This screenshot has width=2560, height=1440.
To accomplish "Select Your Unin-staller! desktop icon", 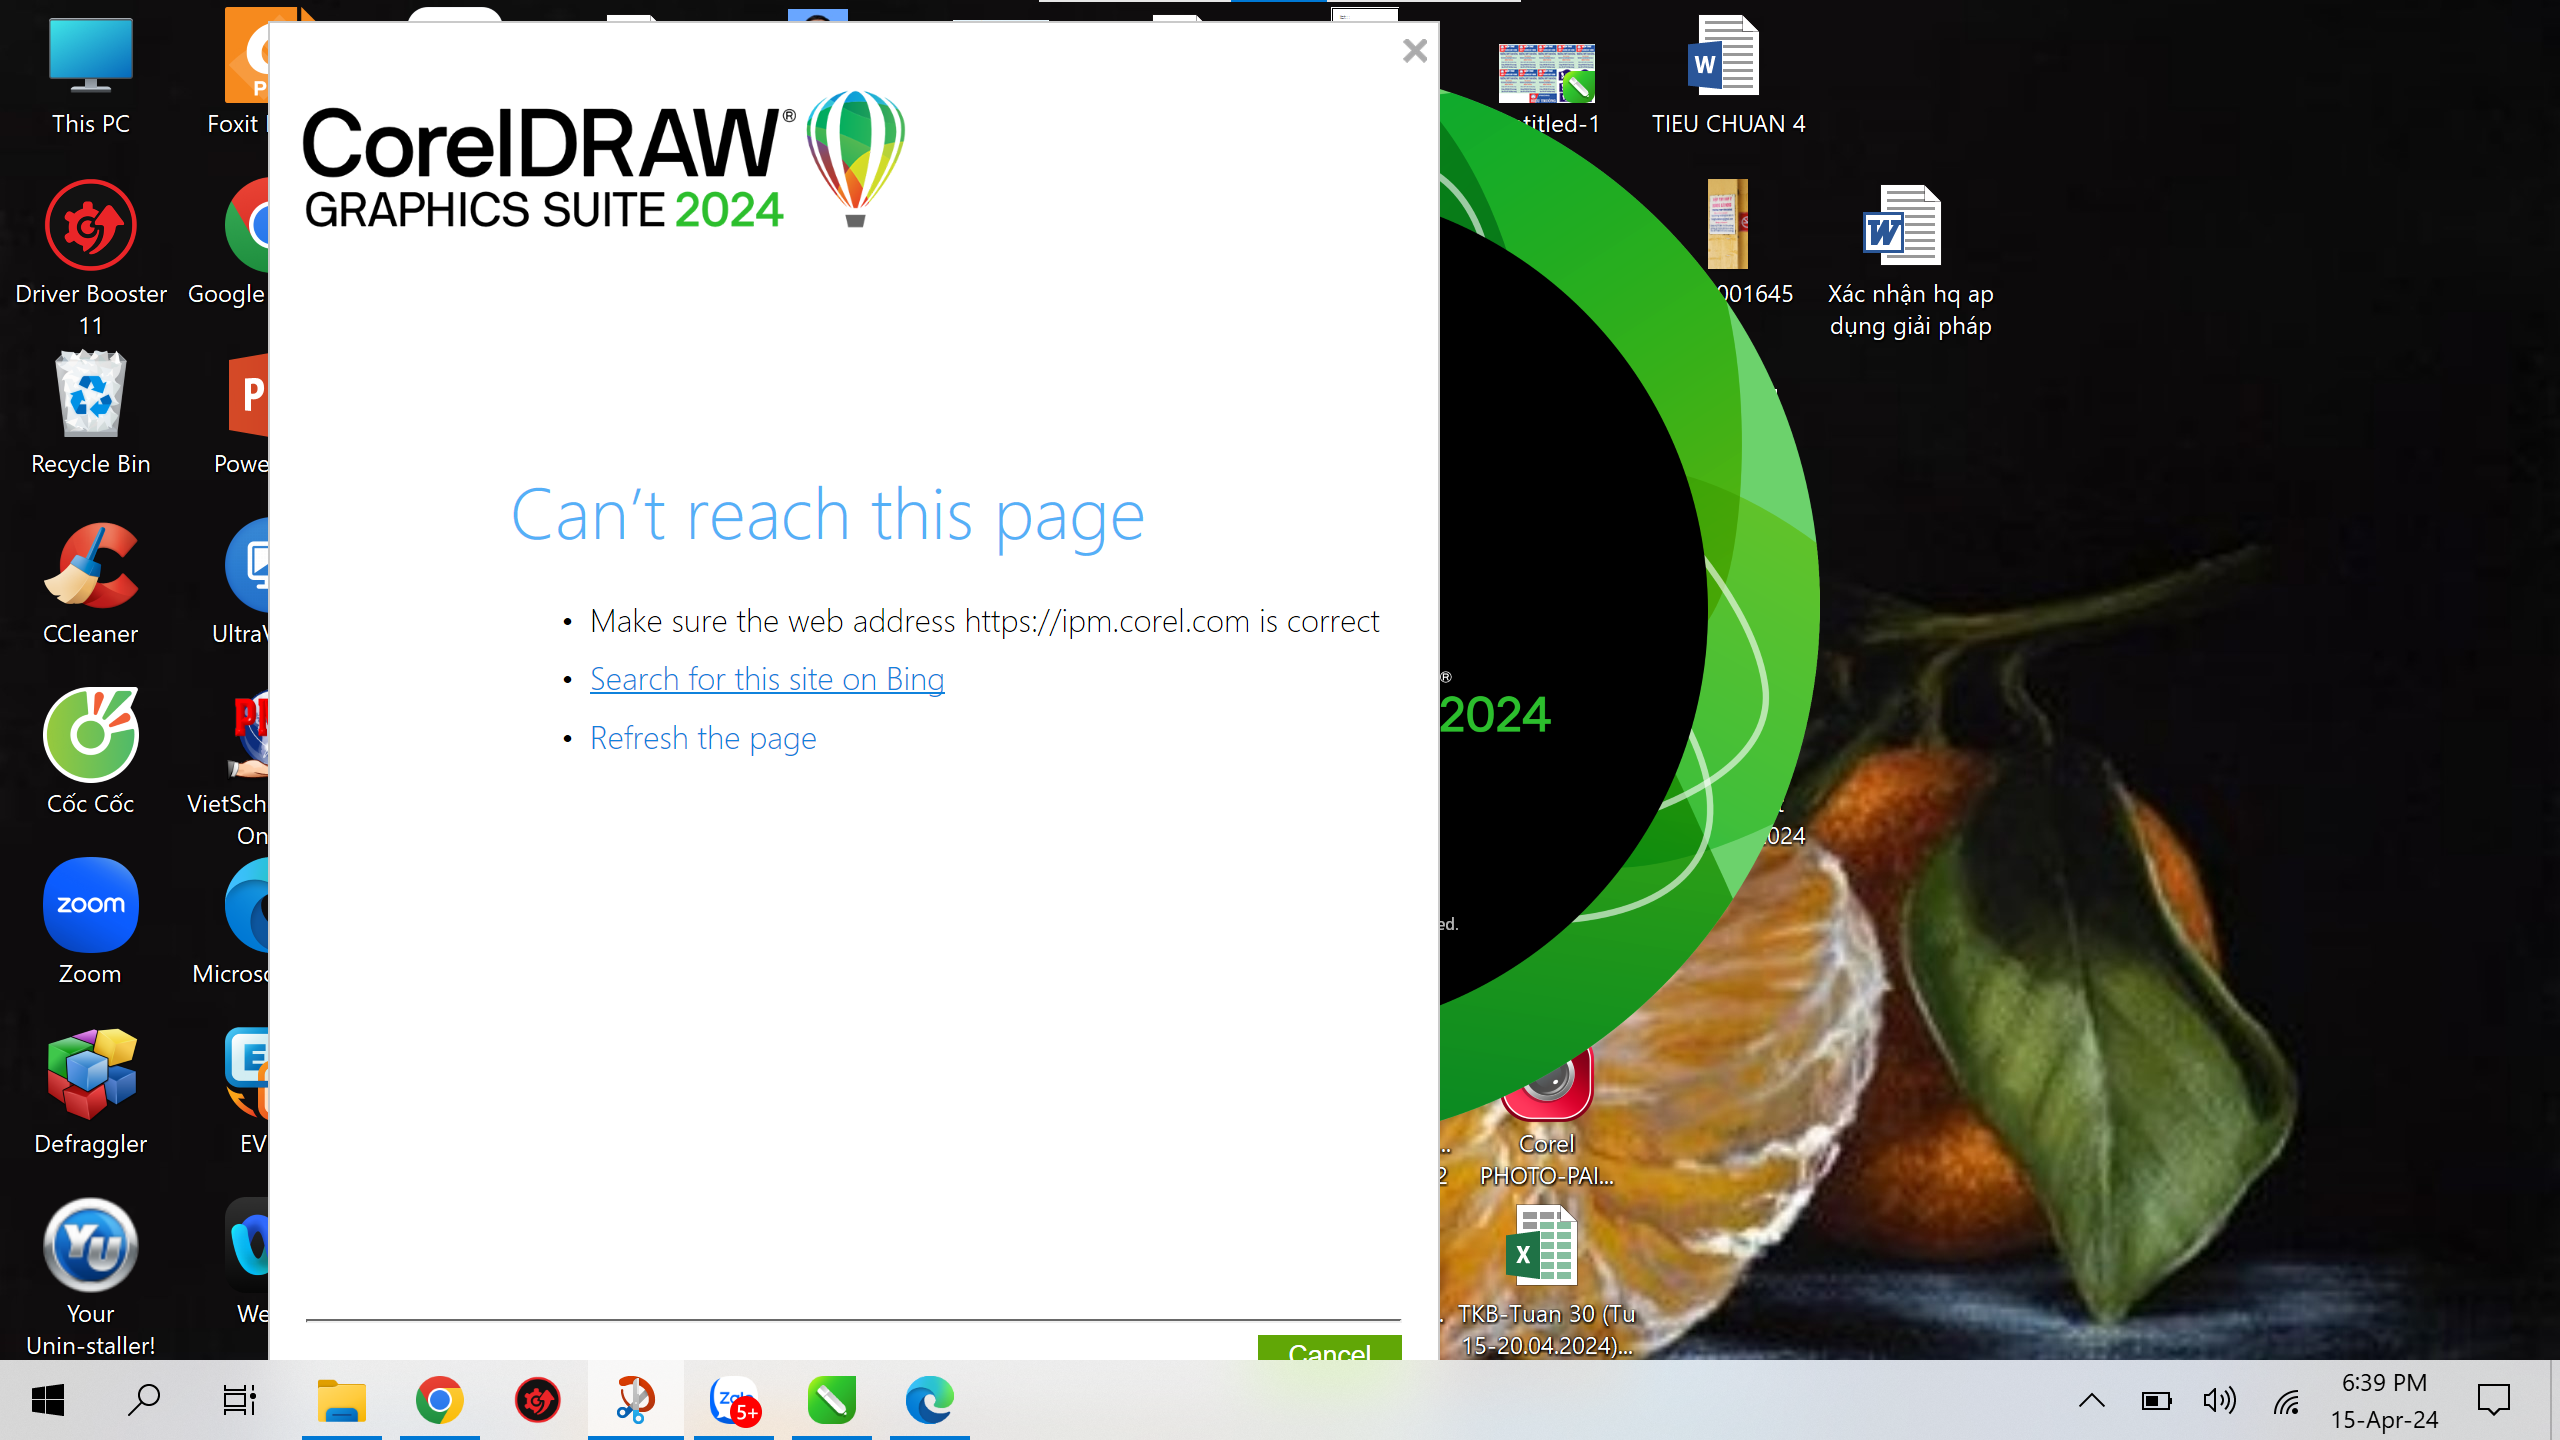I will (90, 1278).
